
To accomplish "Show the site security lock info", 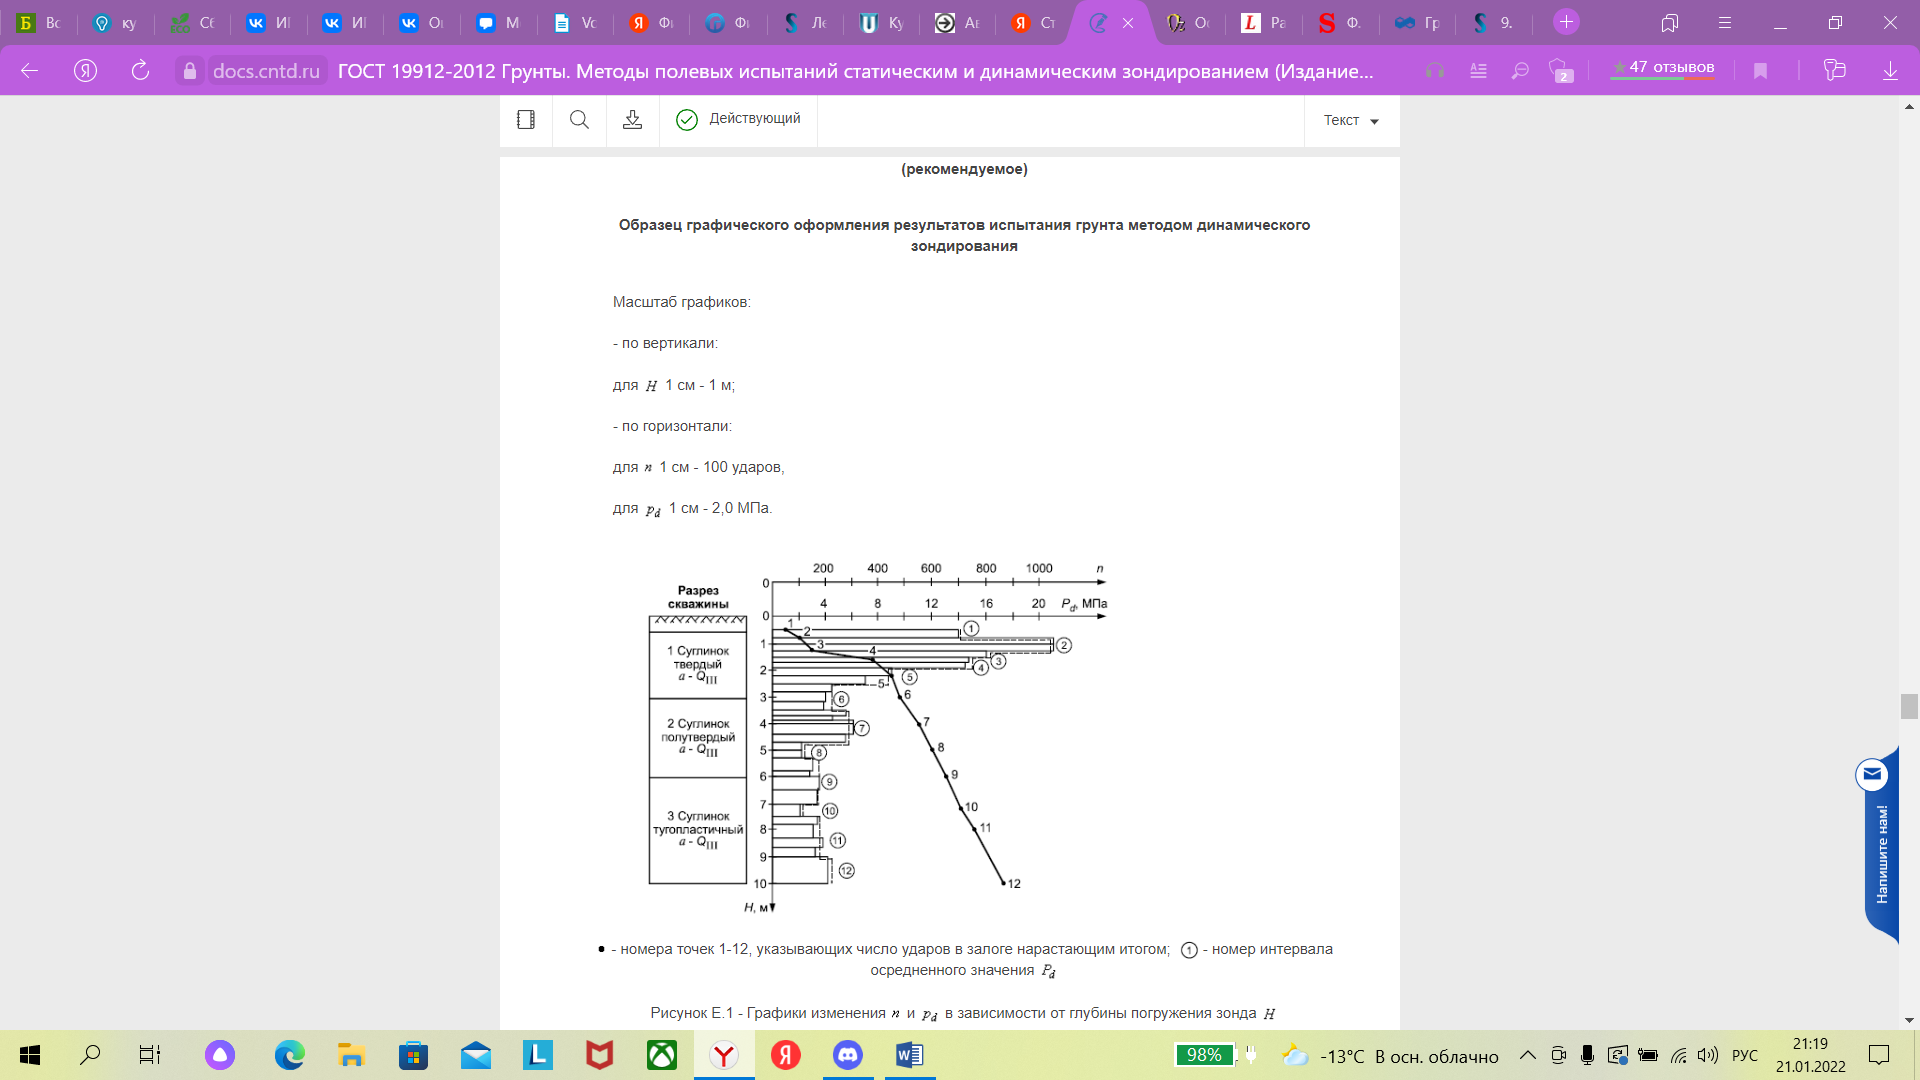I will pos(190,71).
